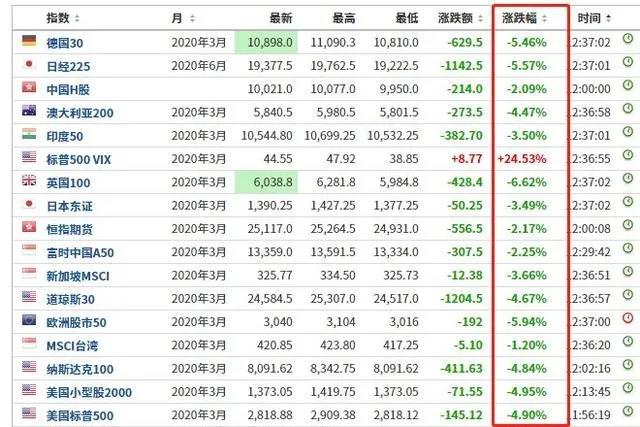The width and height of the screenshot is (640, 427).
Task: Sort the table by 指数 column arrows
Action: (x=78, y=18)
